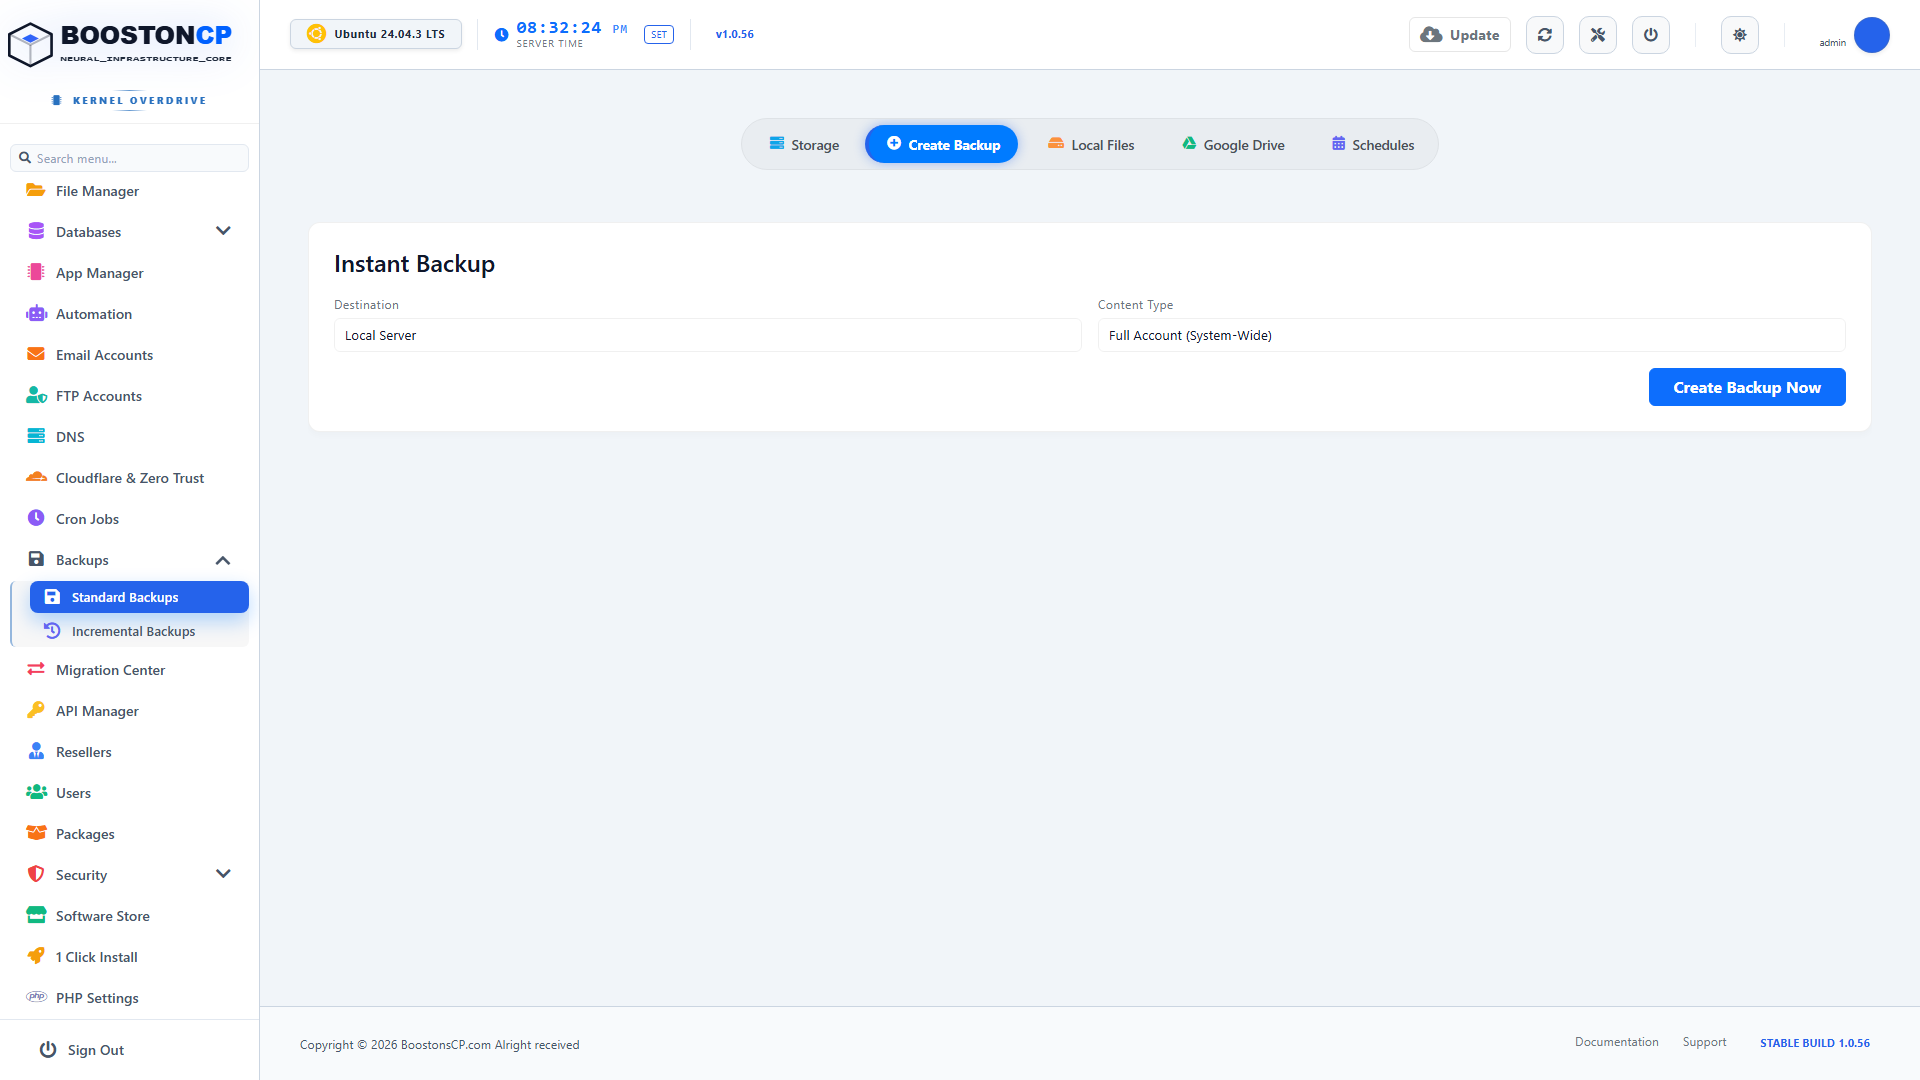Open Cron Jobs clock icon
This screenshot has height=1080, width=1920.
coord(36,518)
